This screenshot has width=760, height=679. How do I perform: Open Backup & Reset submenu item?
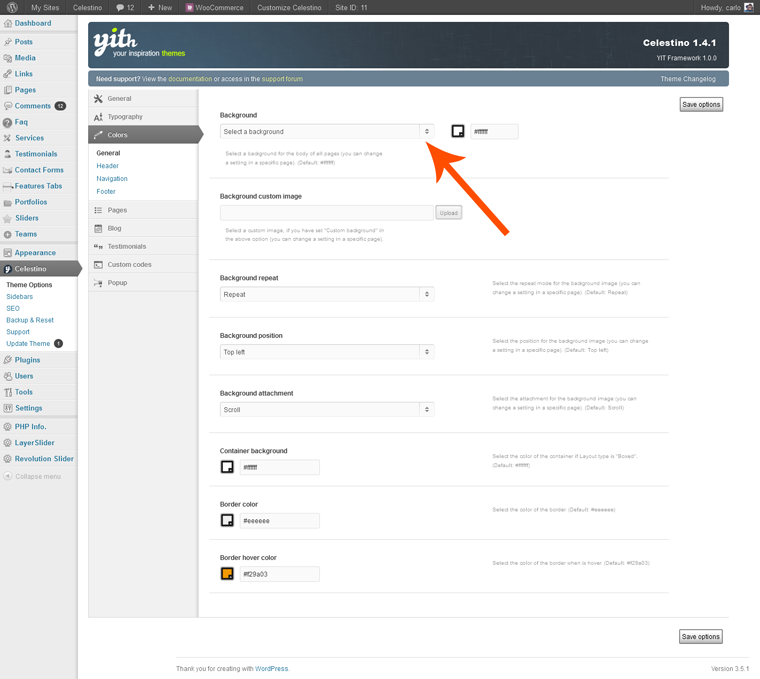(30, 320)
